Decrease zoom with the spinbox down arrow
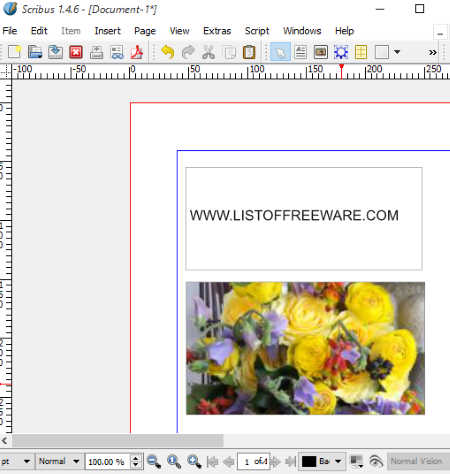Viewport: 450px width, 474px height. coord(136,466)
